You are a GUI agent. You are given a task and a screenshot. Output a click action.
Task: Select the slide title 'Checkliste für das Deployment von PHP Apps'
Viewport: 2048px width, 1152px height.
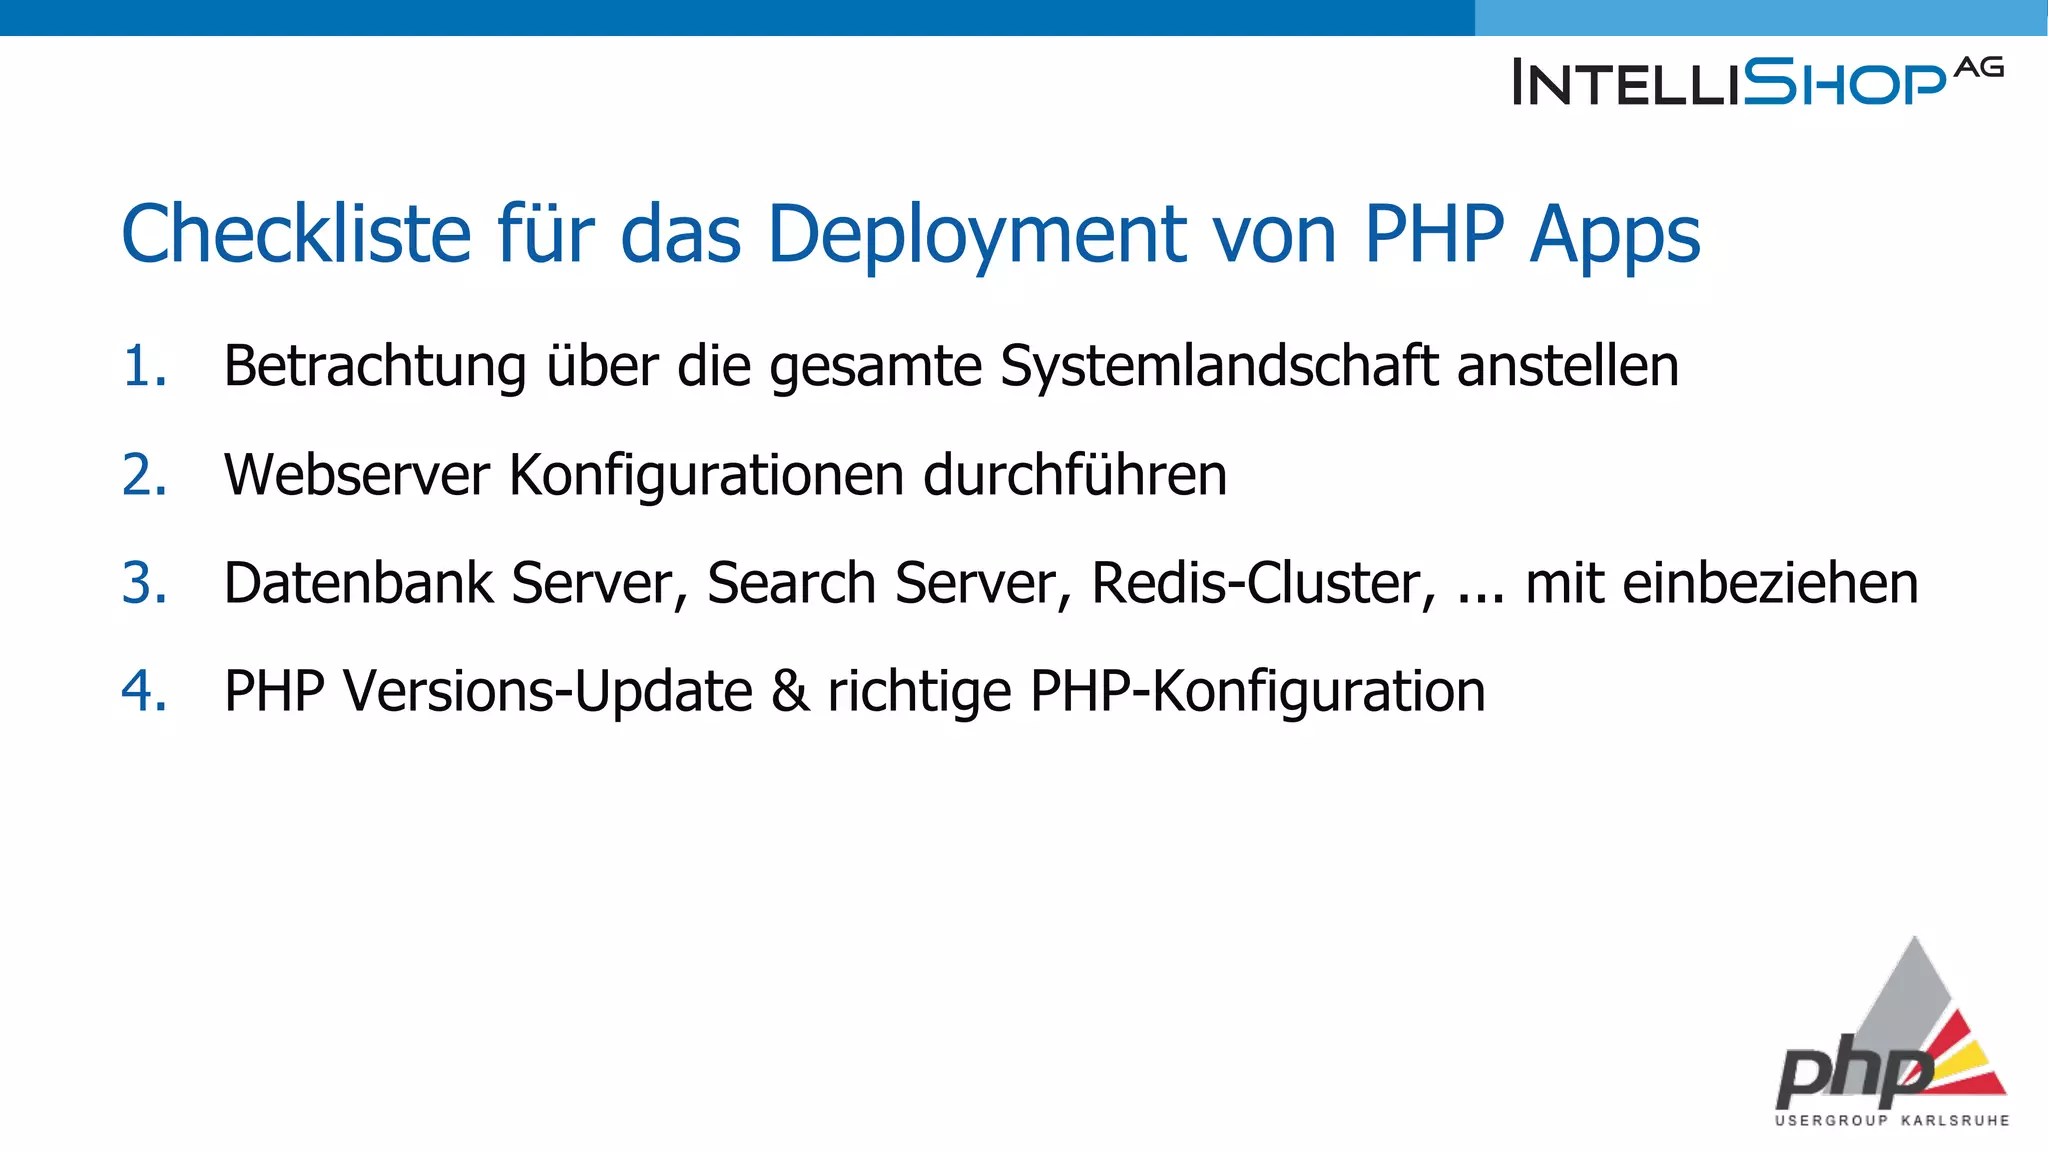[910, 236]
